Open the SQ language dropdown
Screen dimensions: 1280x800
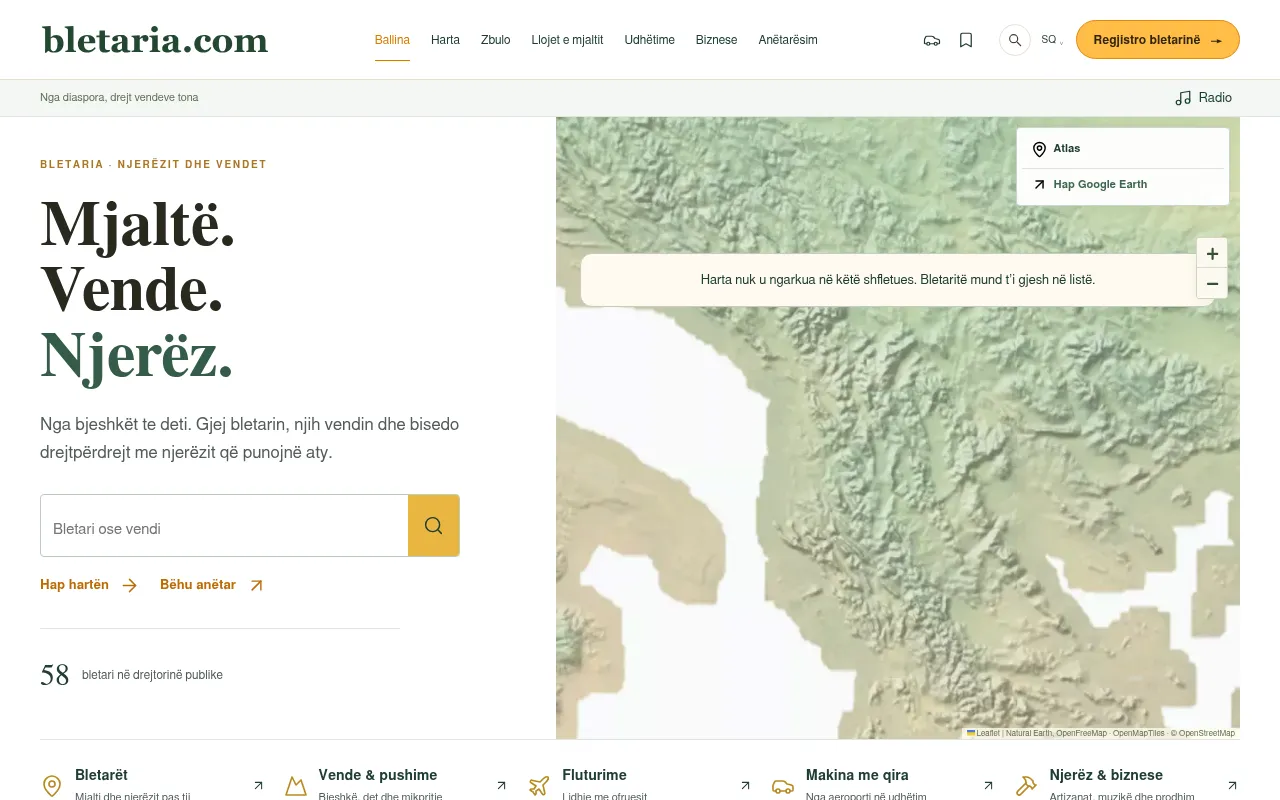tap(1052, 40)
